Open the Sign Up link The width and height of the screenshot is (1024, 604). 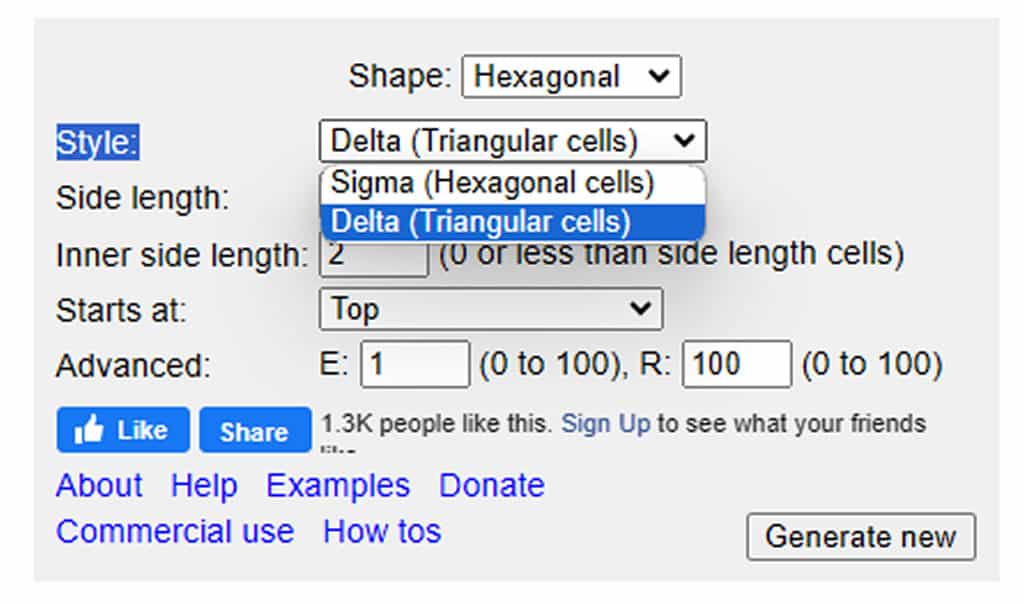point(605,424)
